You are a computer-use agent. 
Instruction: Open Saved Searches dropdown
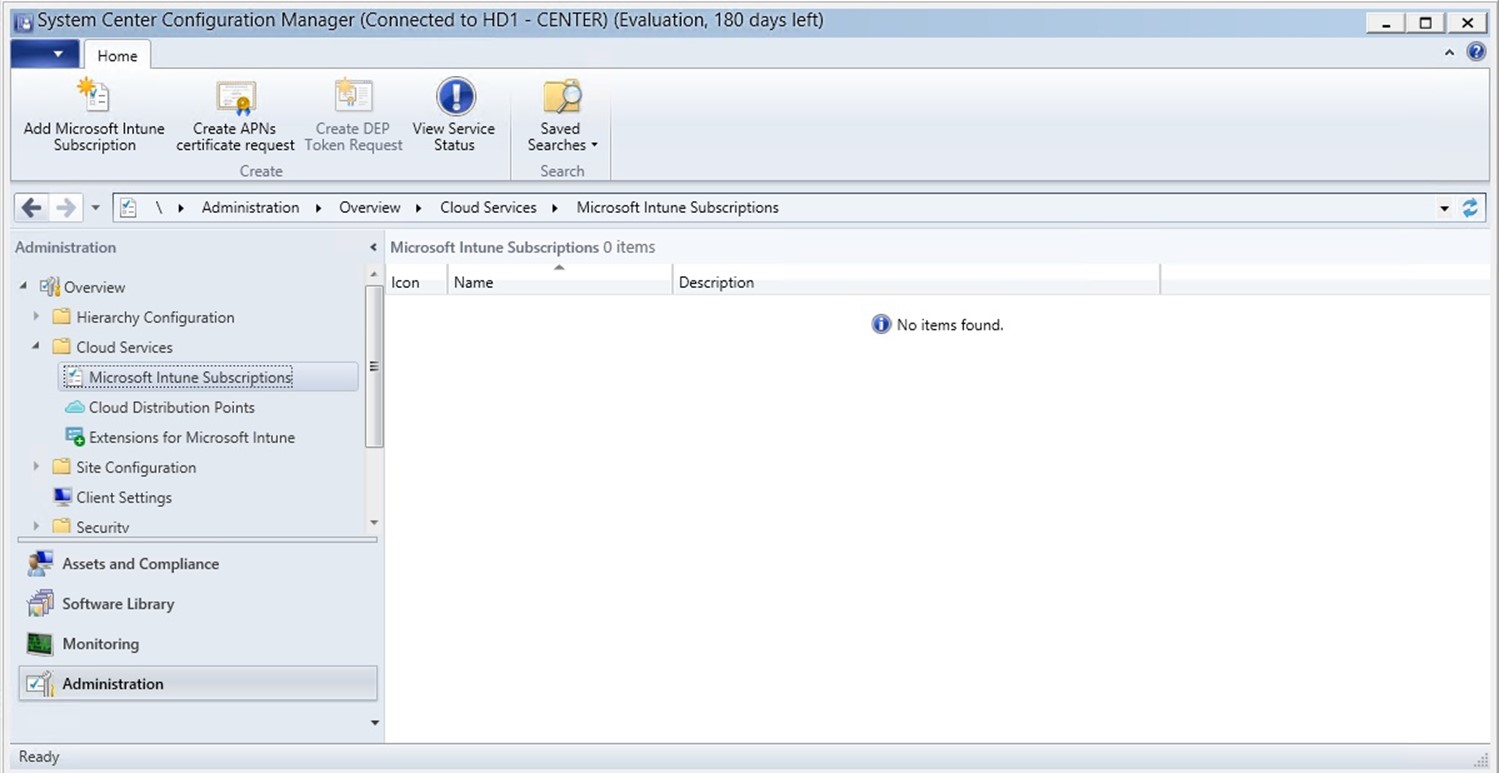tap(561, 116)
